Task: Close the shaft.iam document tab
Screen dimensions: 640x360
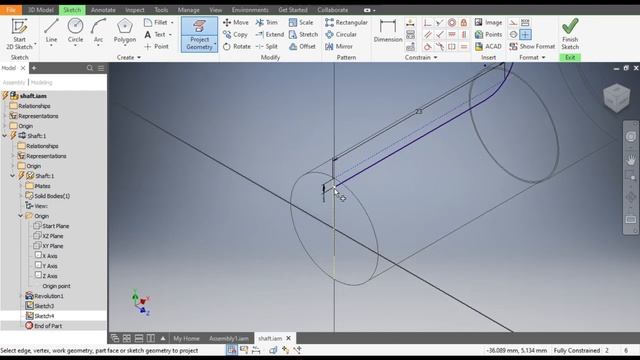Action: 289,338
